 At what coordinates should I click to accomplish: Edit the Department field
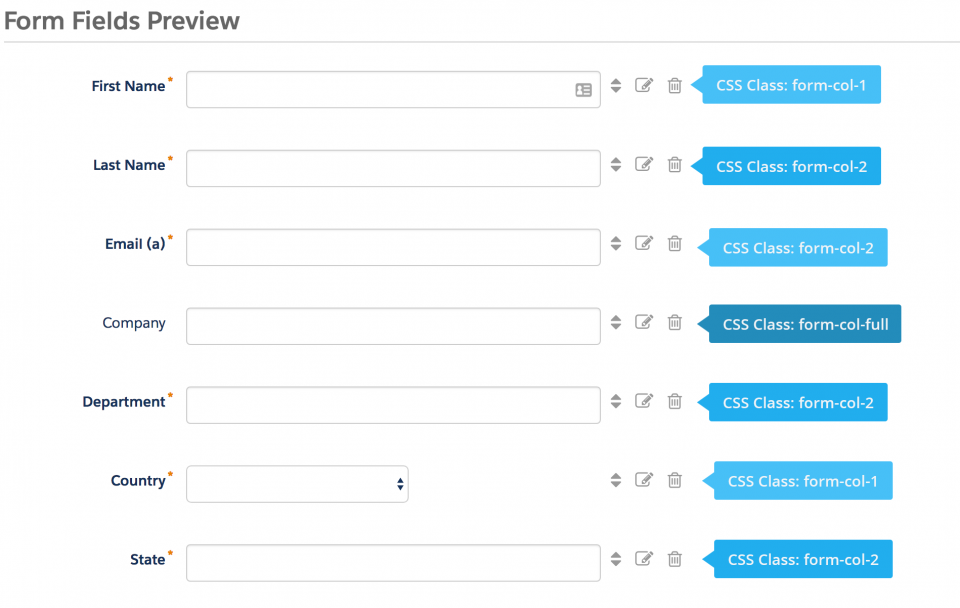click(644, 401)
